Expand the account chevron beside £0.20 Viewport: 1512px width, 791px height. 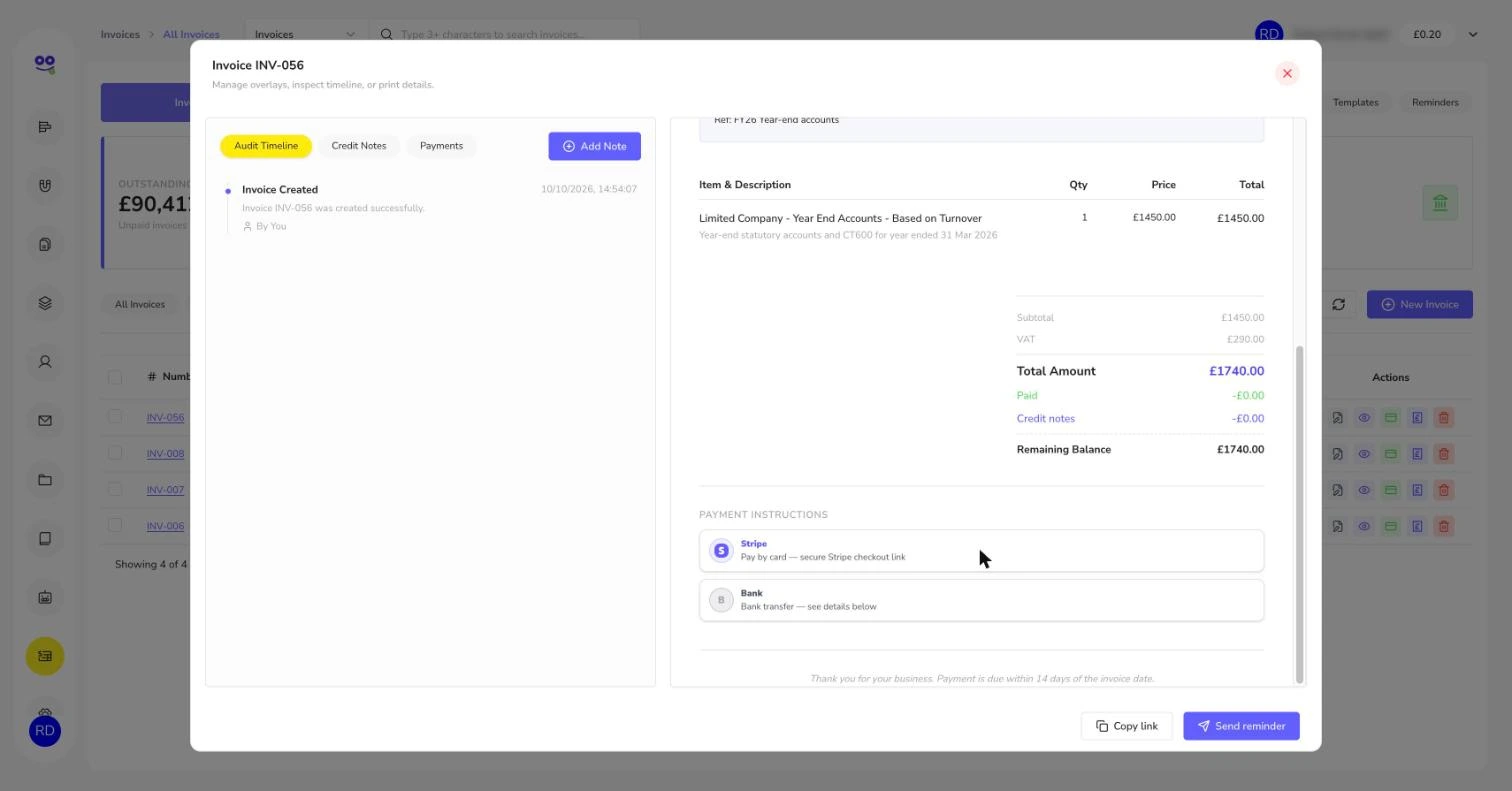click(1472, 34)
